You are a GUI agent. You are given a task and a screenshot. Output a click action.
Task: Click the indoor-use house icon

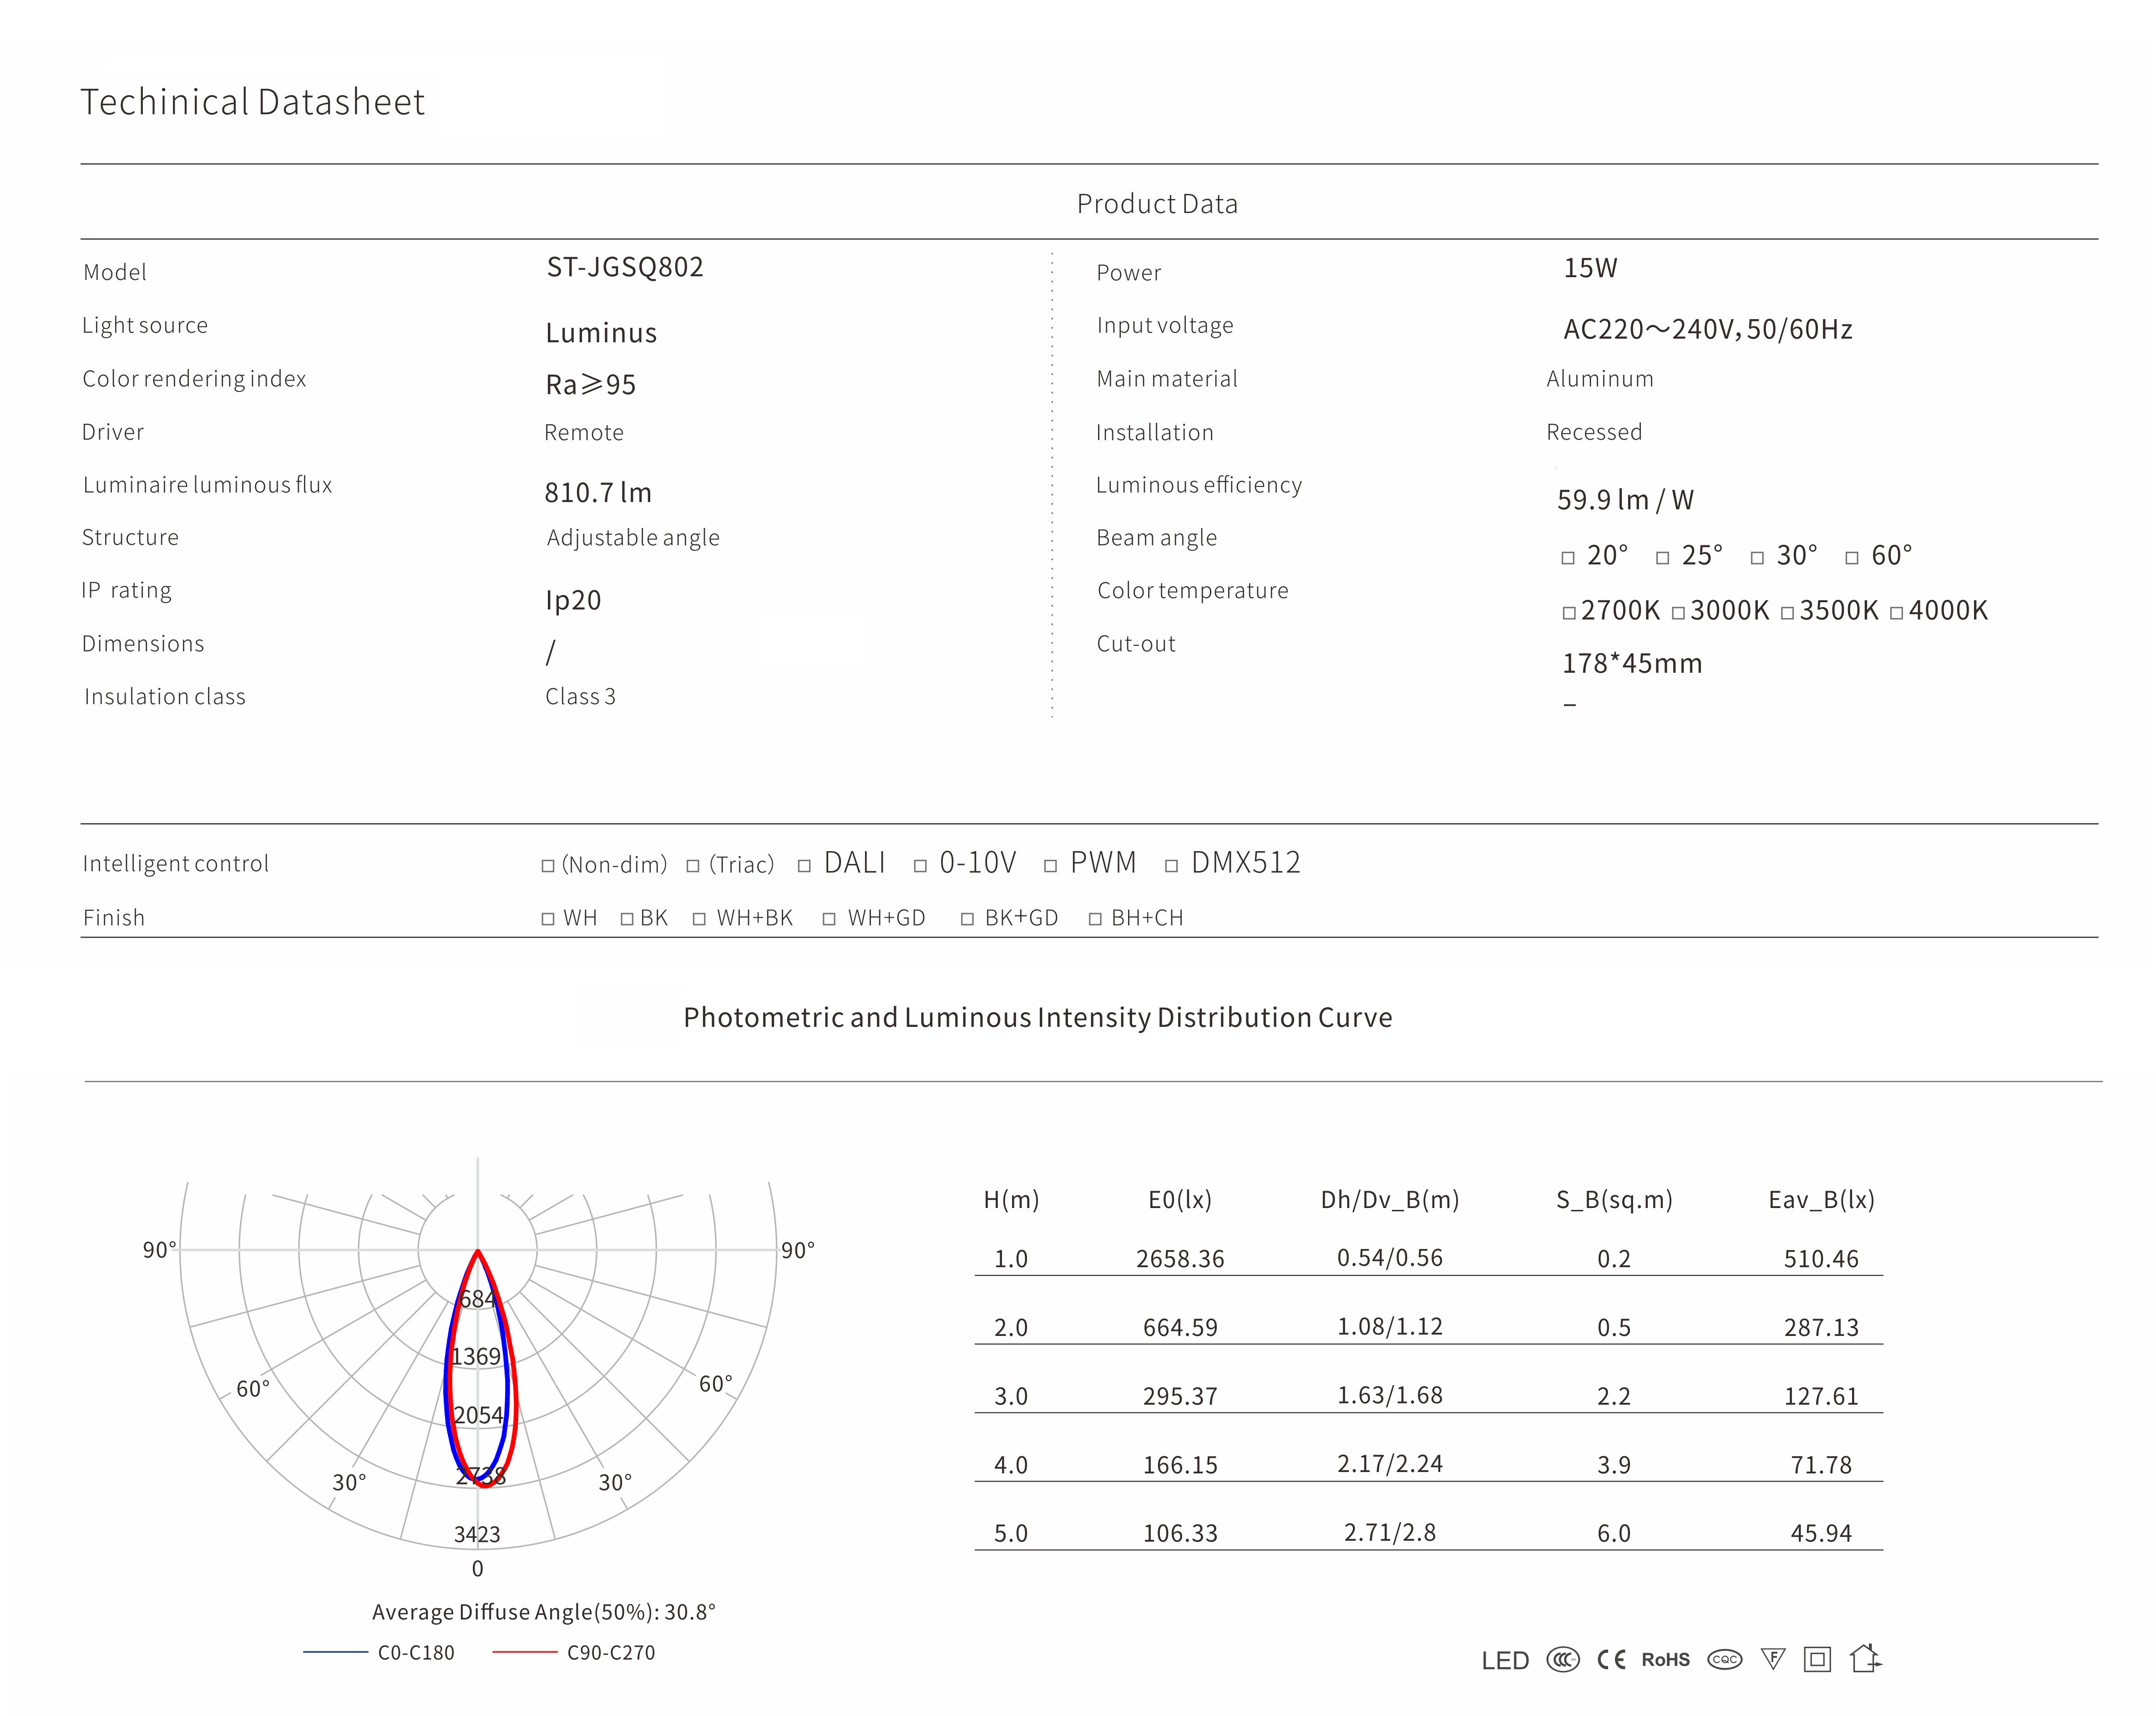(x=1865, y=1659)
